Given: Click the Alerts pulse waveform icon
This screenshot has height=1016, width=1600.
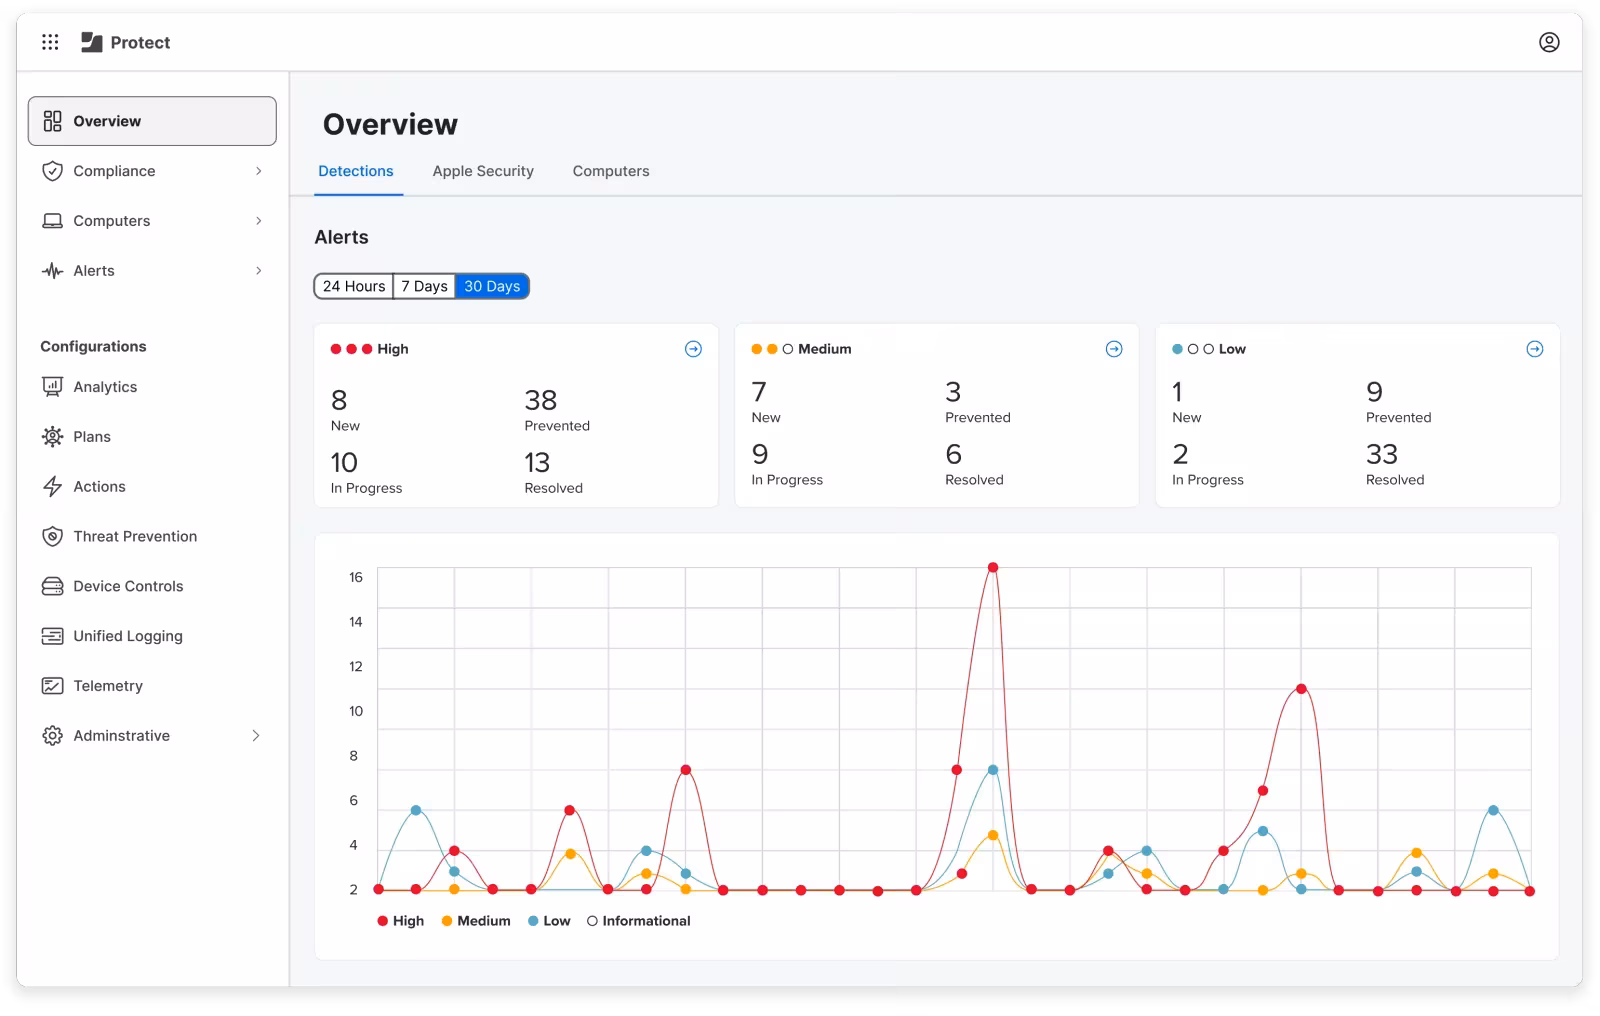Looking at the screenshot, I should pos(53,271).
